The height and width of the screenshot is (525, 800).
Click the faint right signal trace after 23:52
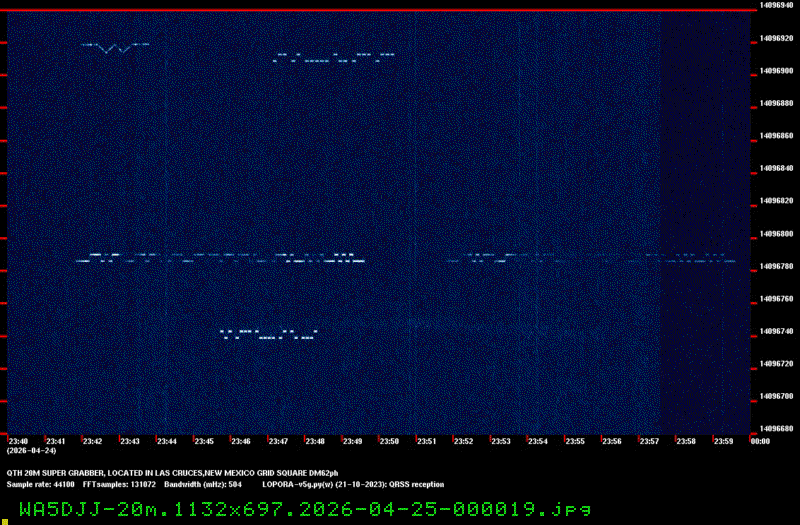(x=590, y=259)
